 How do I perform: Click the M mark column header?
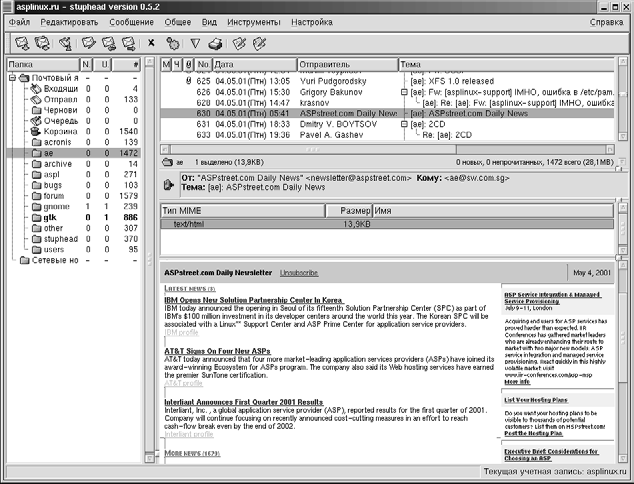tap(167, 65)
